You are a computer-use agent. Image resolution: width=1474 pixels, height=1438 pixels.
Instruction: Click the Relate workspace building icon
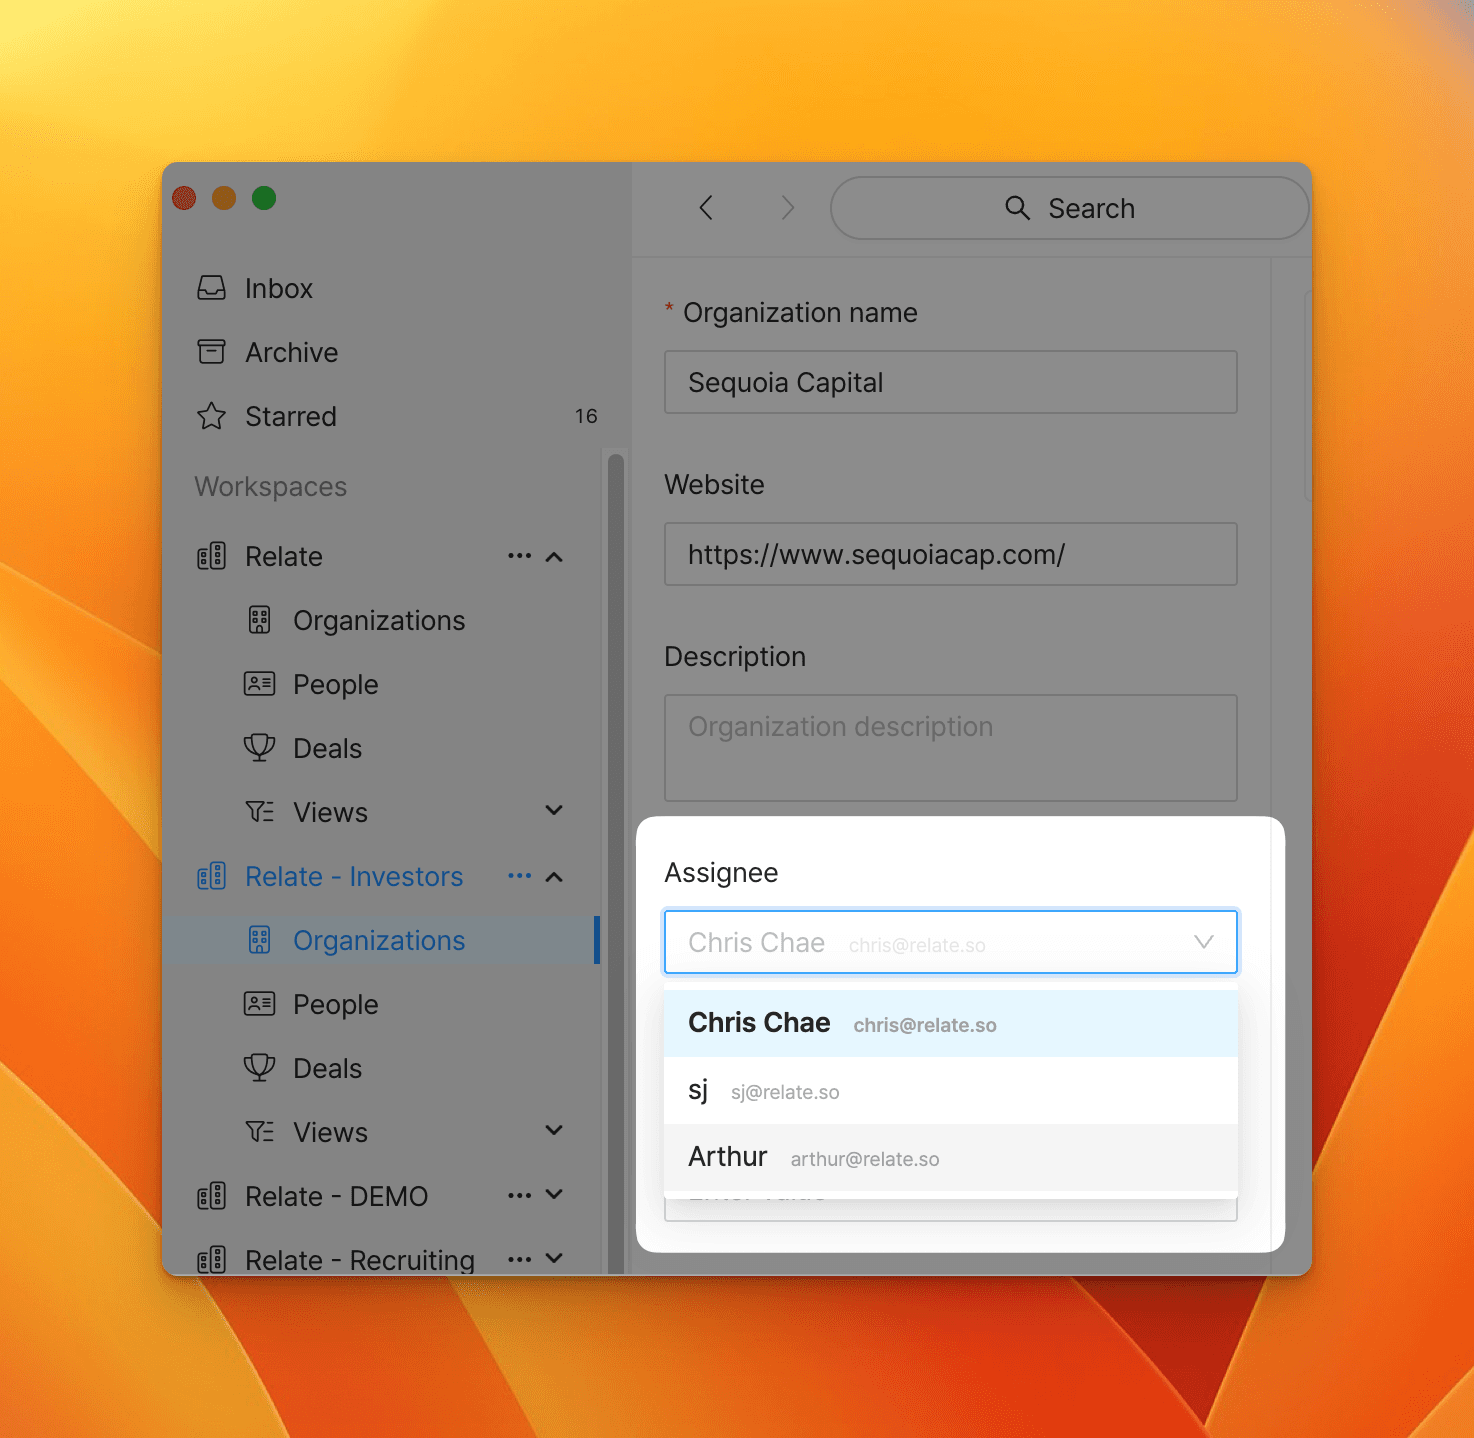[x=211, y=557]
